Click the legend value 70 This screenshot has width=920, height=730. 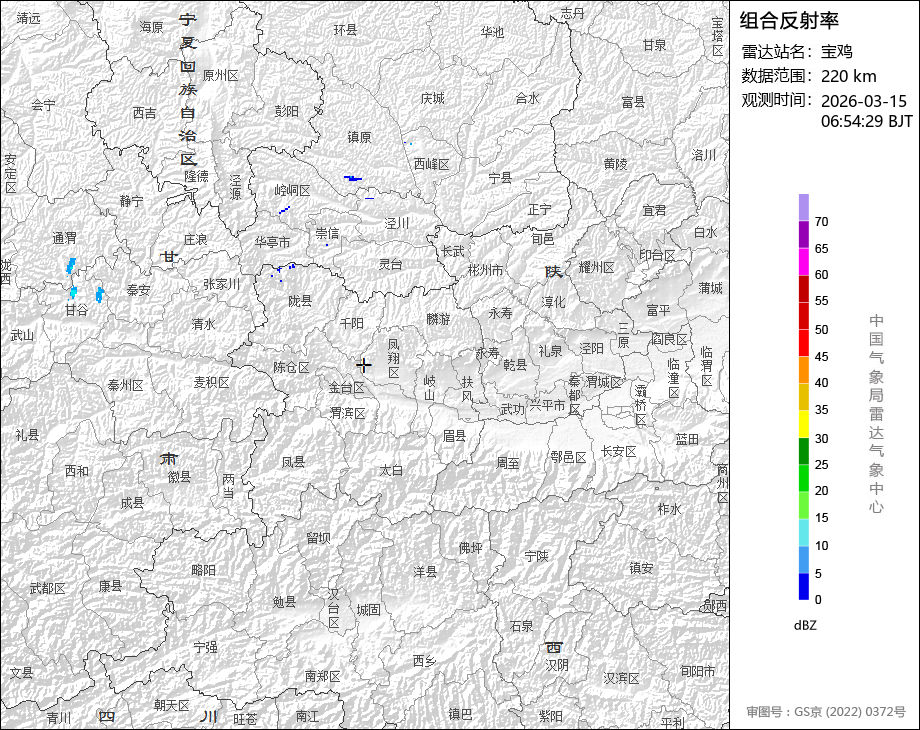click(821, 222)
